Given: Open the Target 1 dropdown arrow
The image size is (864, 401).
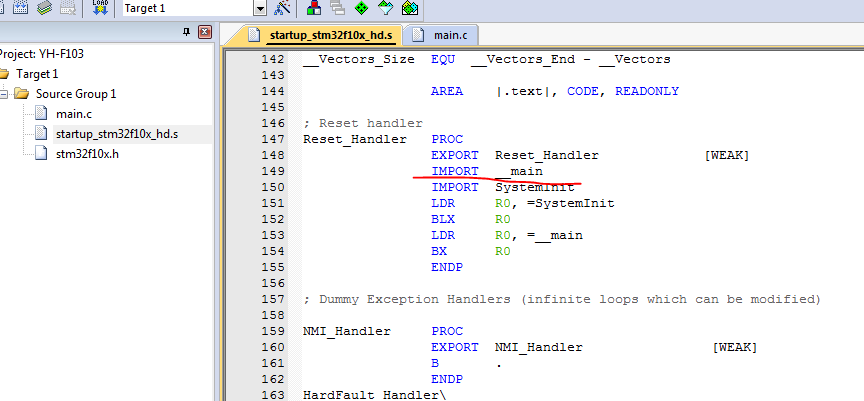Looking at the screenshot, I should [x=260, y=8].
